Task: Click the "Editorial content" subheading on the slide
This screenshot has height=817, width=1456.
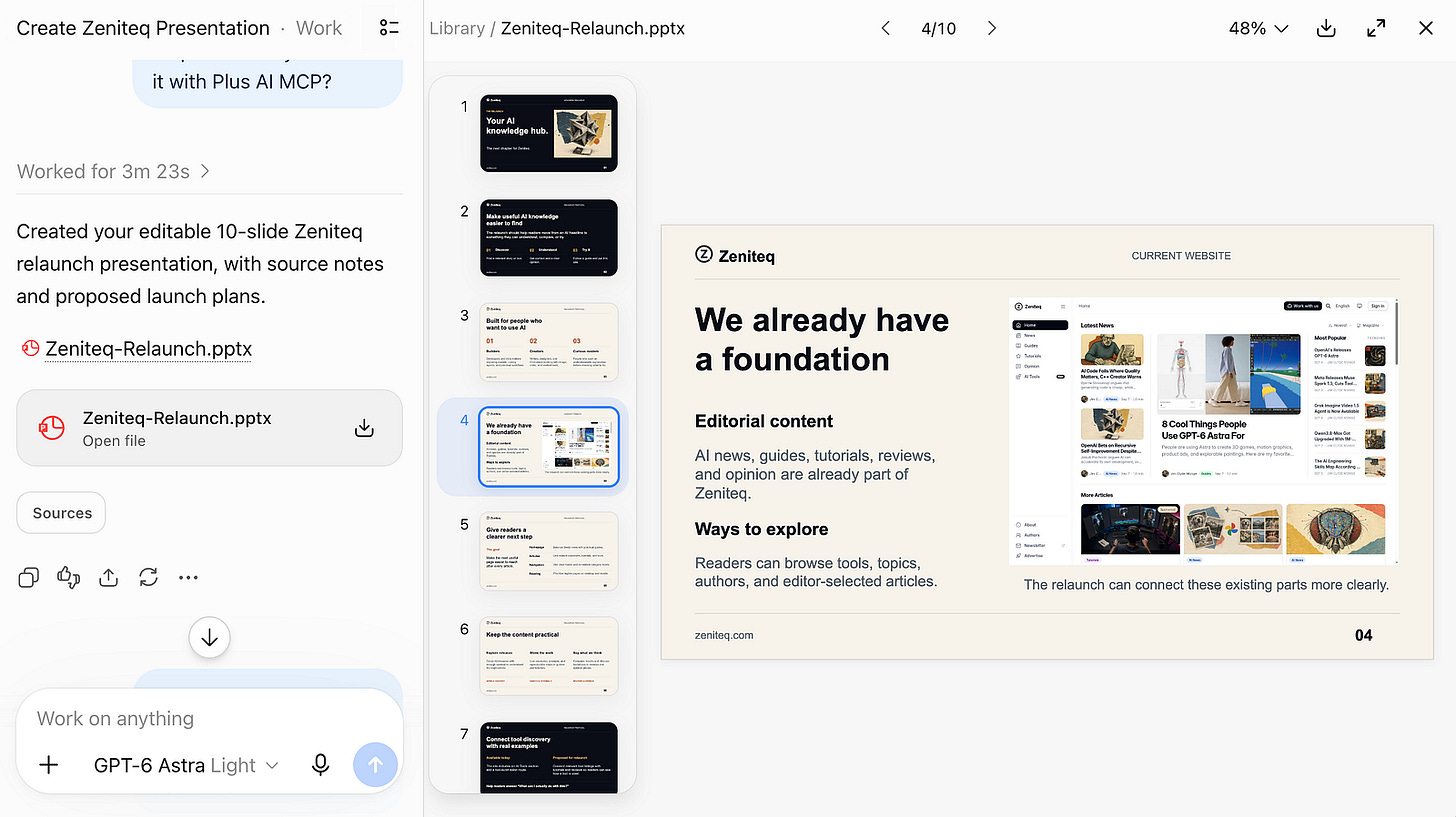Action: click(764, 421)
